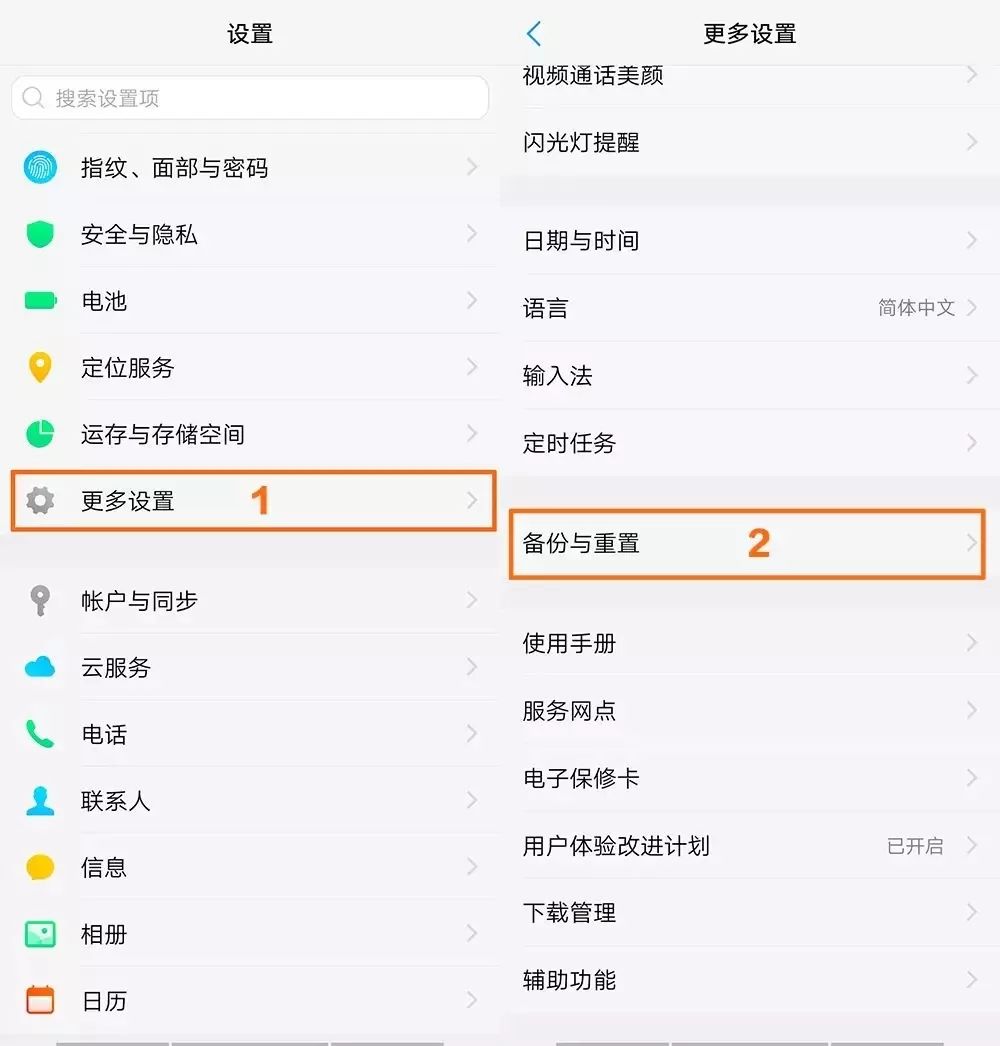Tap the contacts person icon beside 联系人

[x=39, y=800]
